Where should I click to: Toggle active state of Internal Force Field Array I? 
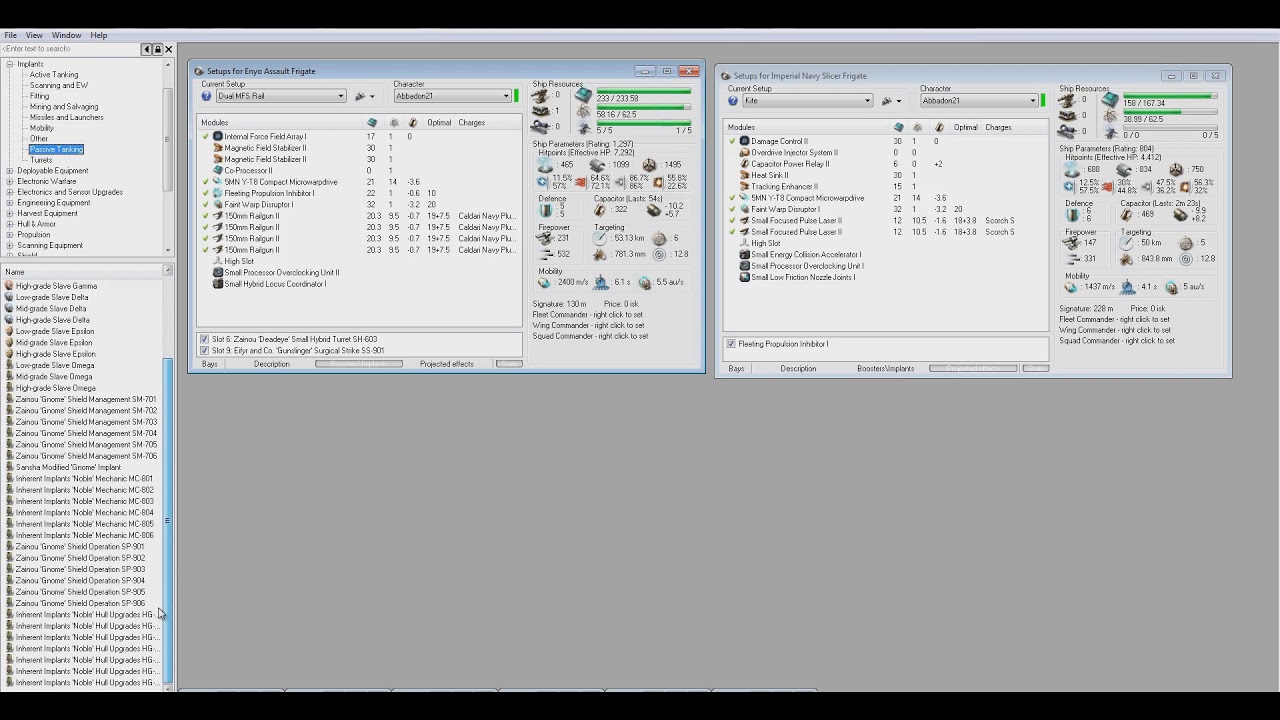click(206, 137)
